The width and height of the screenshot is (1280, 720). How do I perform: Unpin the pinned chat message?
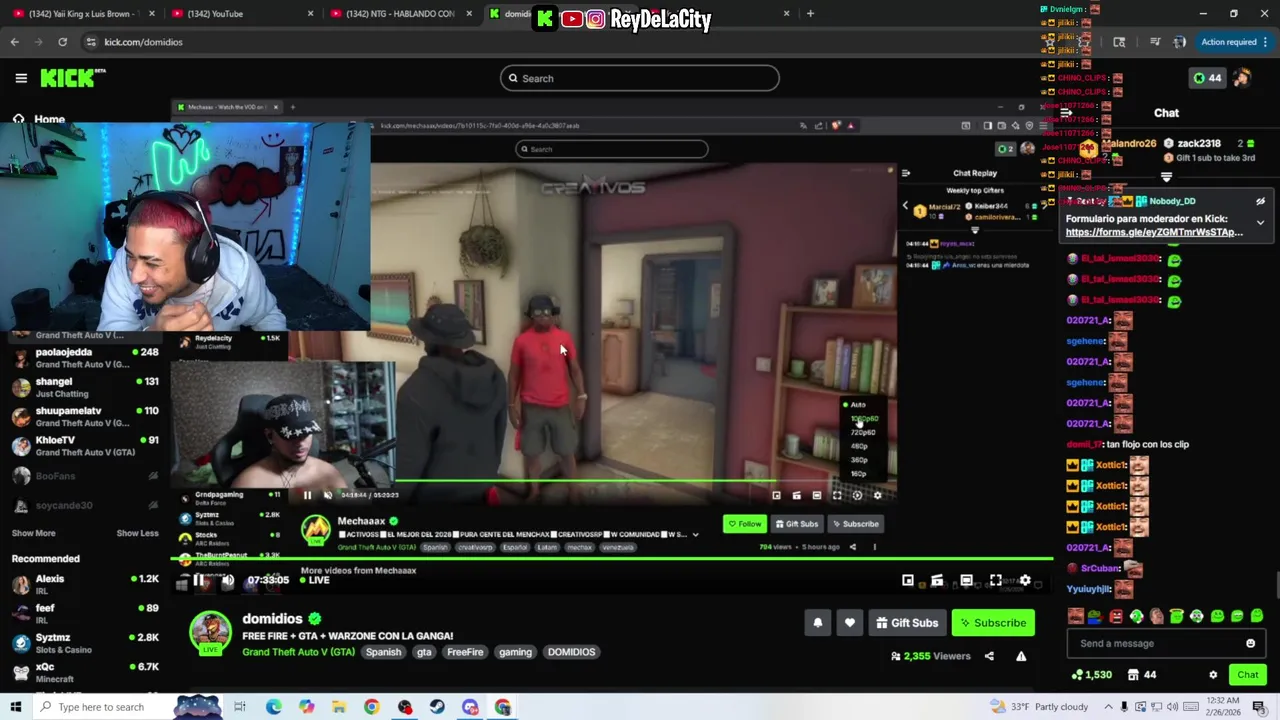[x=1260, y=201]
